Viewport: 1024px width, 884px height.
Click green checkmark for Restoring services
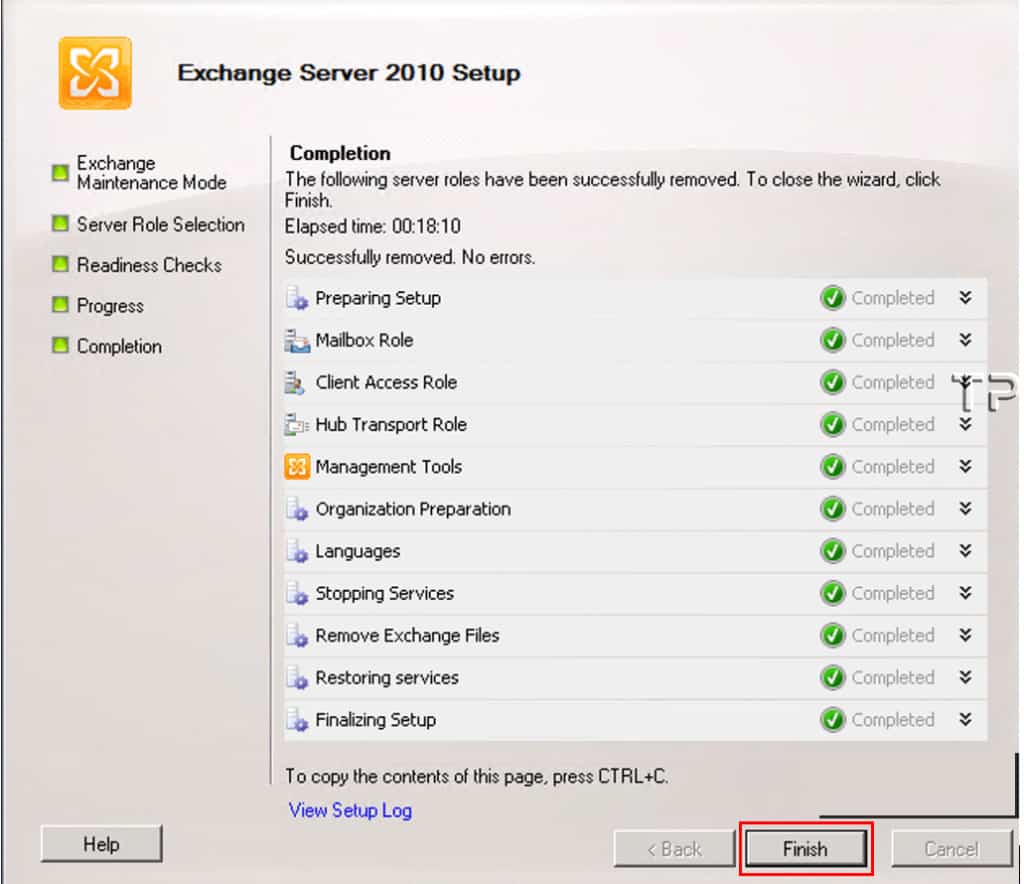click(833, 678)
